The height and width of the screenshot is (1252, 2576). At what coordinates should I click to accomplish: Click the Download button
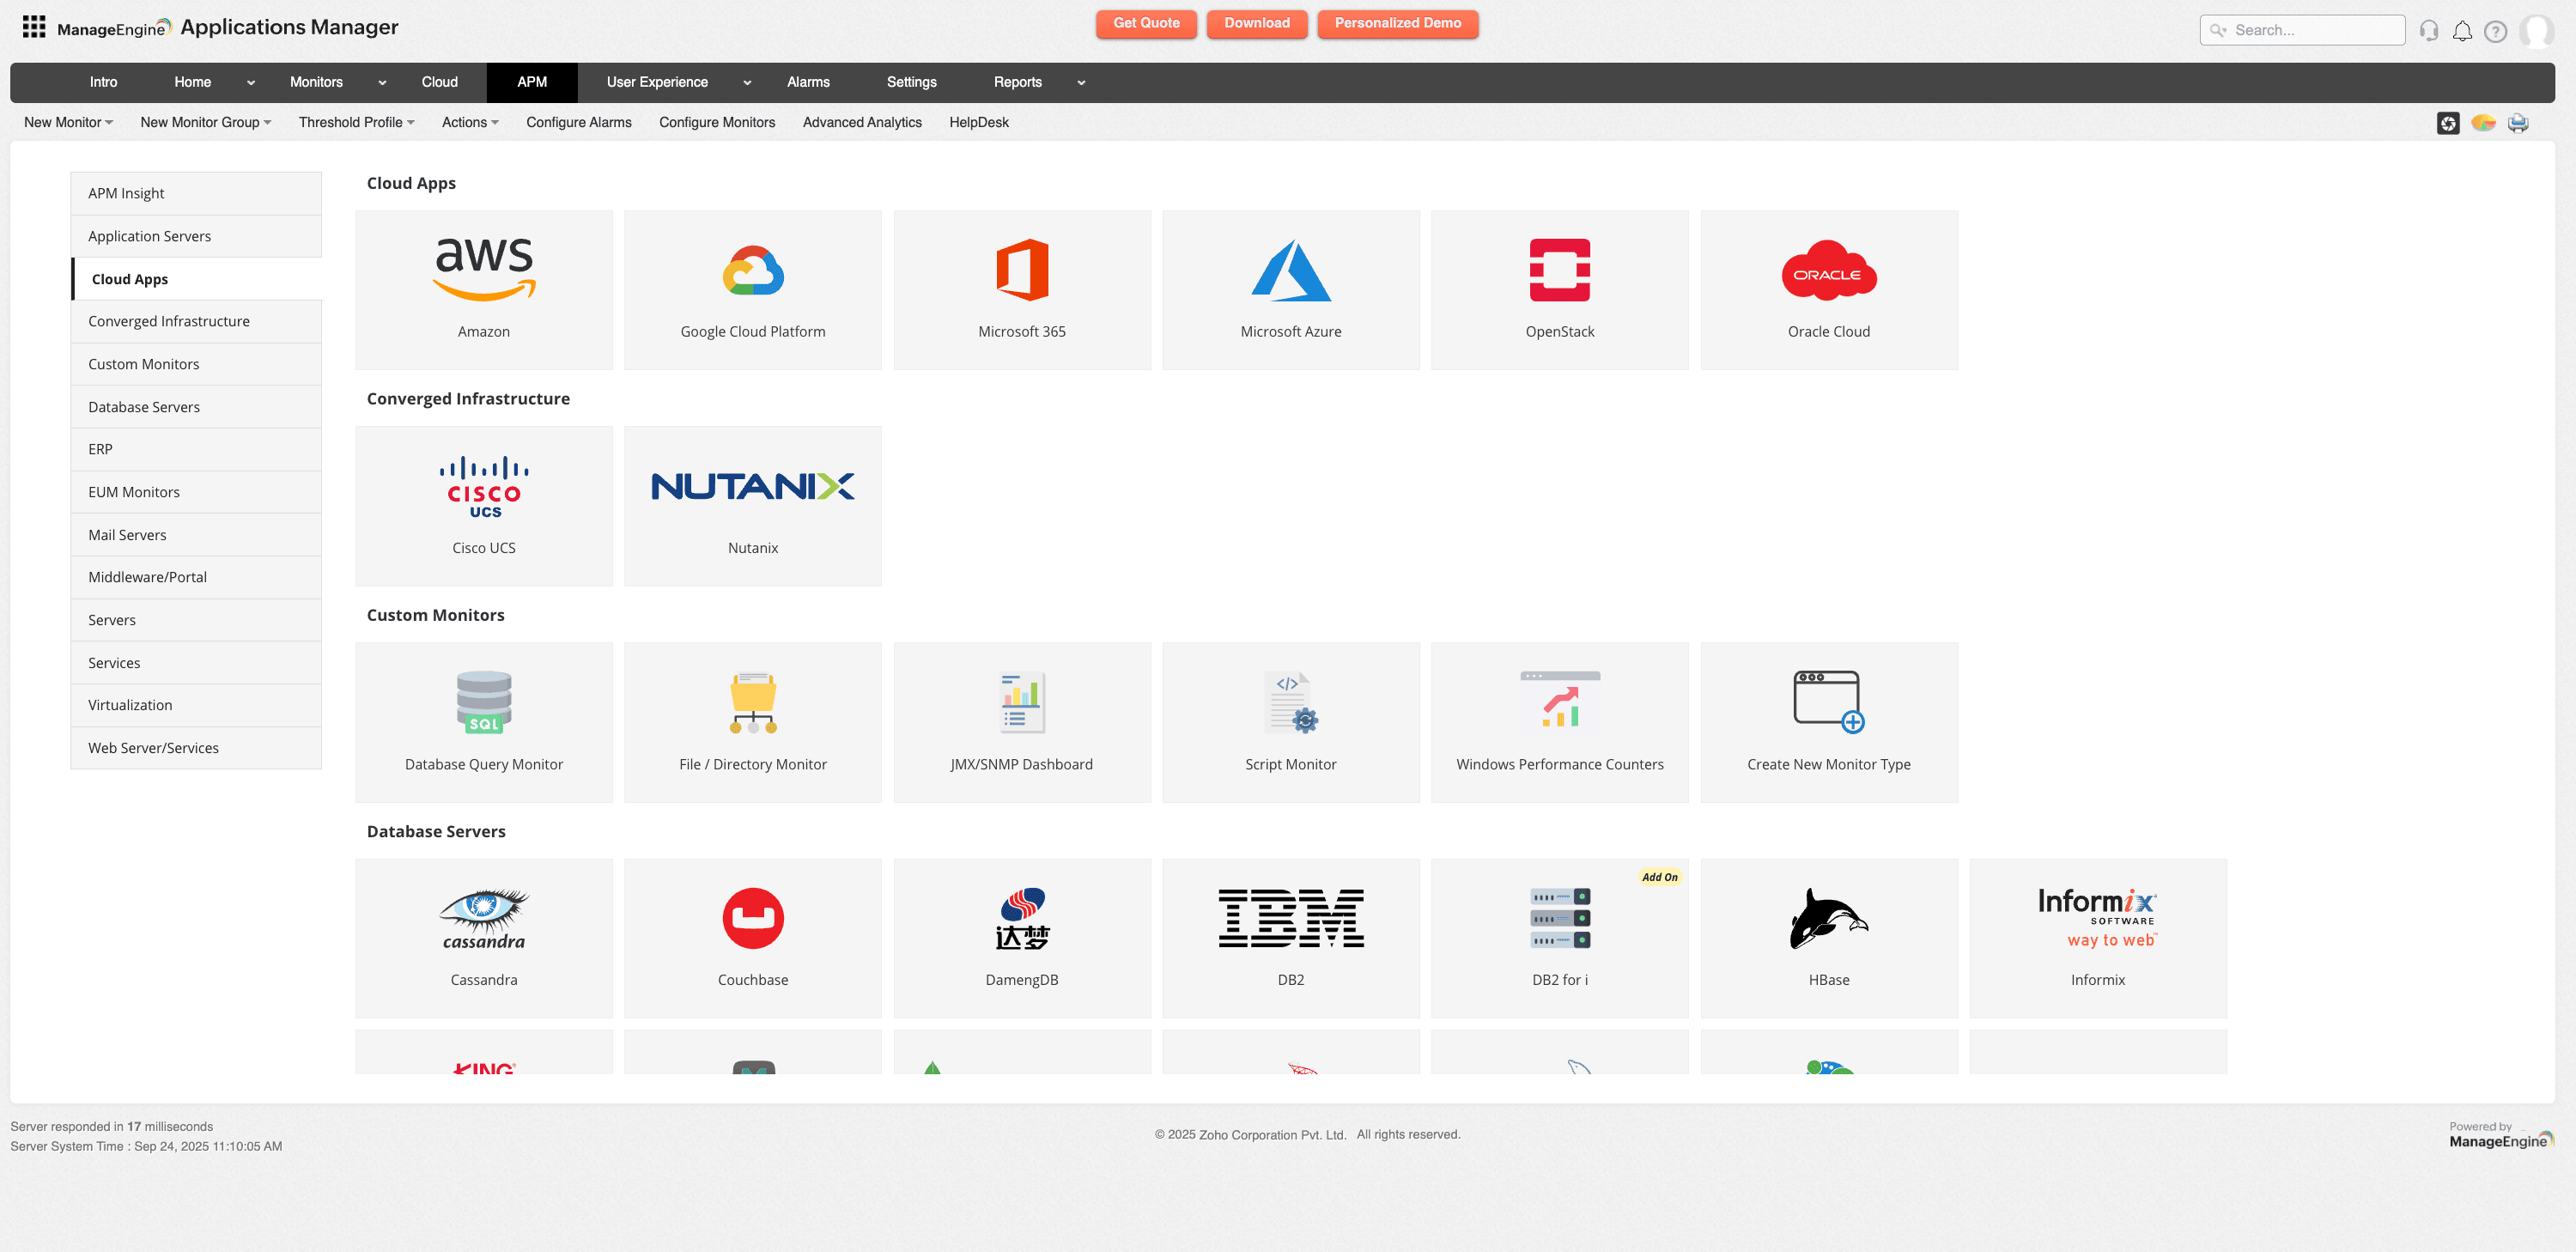point(1257,23)
